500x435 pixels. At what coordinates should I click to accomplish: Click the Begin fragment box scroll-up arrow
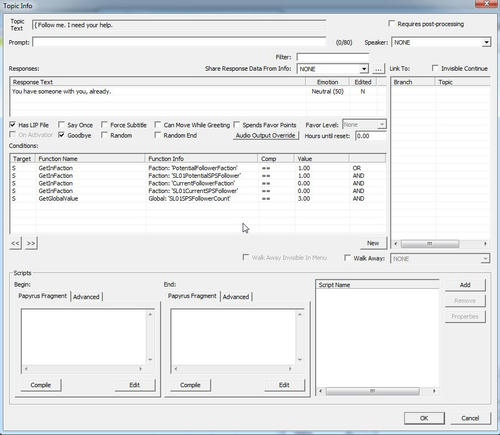(x=150, y=314)
